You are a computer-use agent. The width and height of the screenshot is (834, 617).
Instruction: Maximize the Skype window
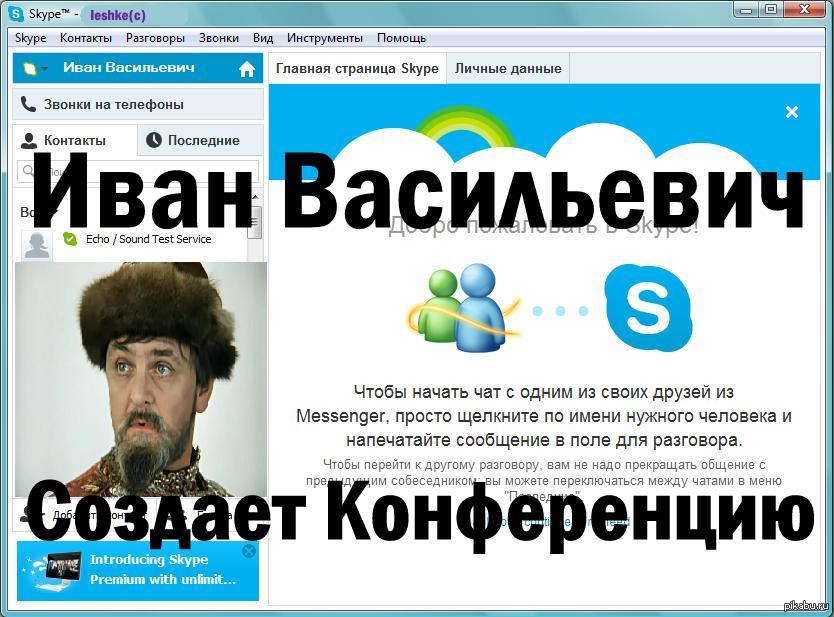pos(771,10)
